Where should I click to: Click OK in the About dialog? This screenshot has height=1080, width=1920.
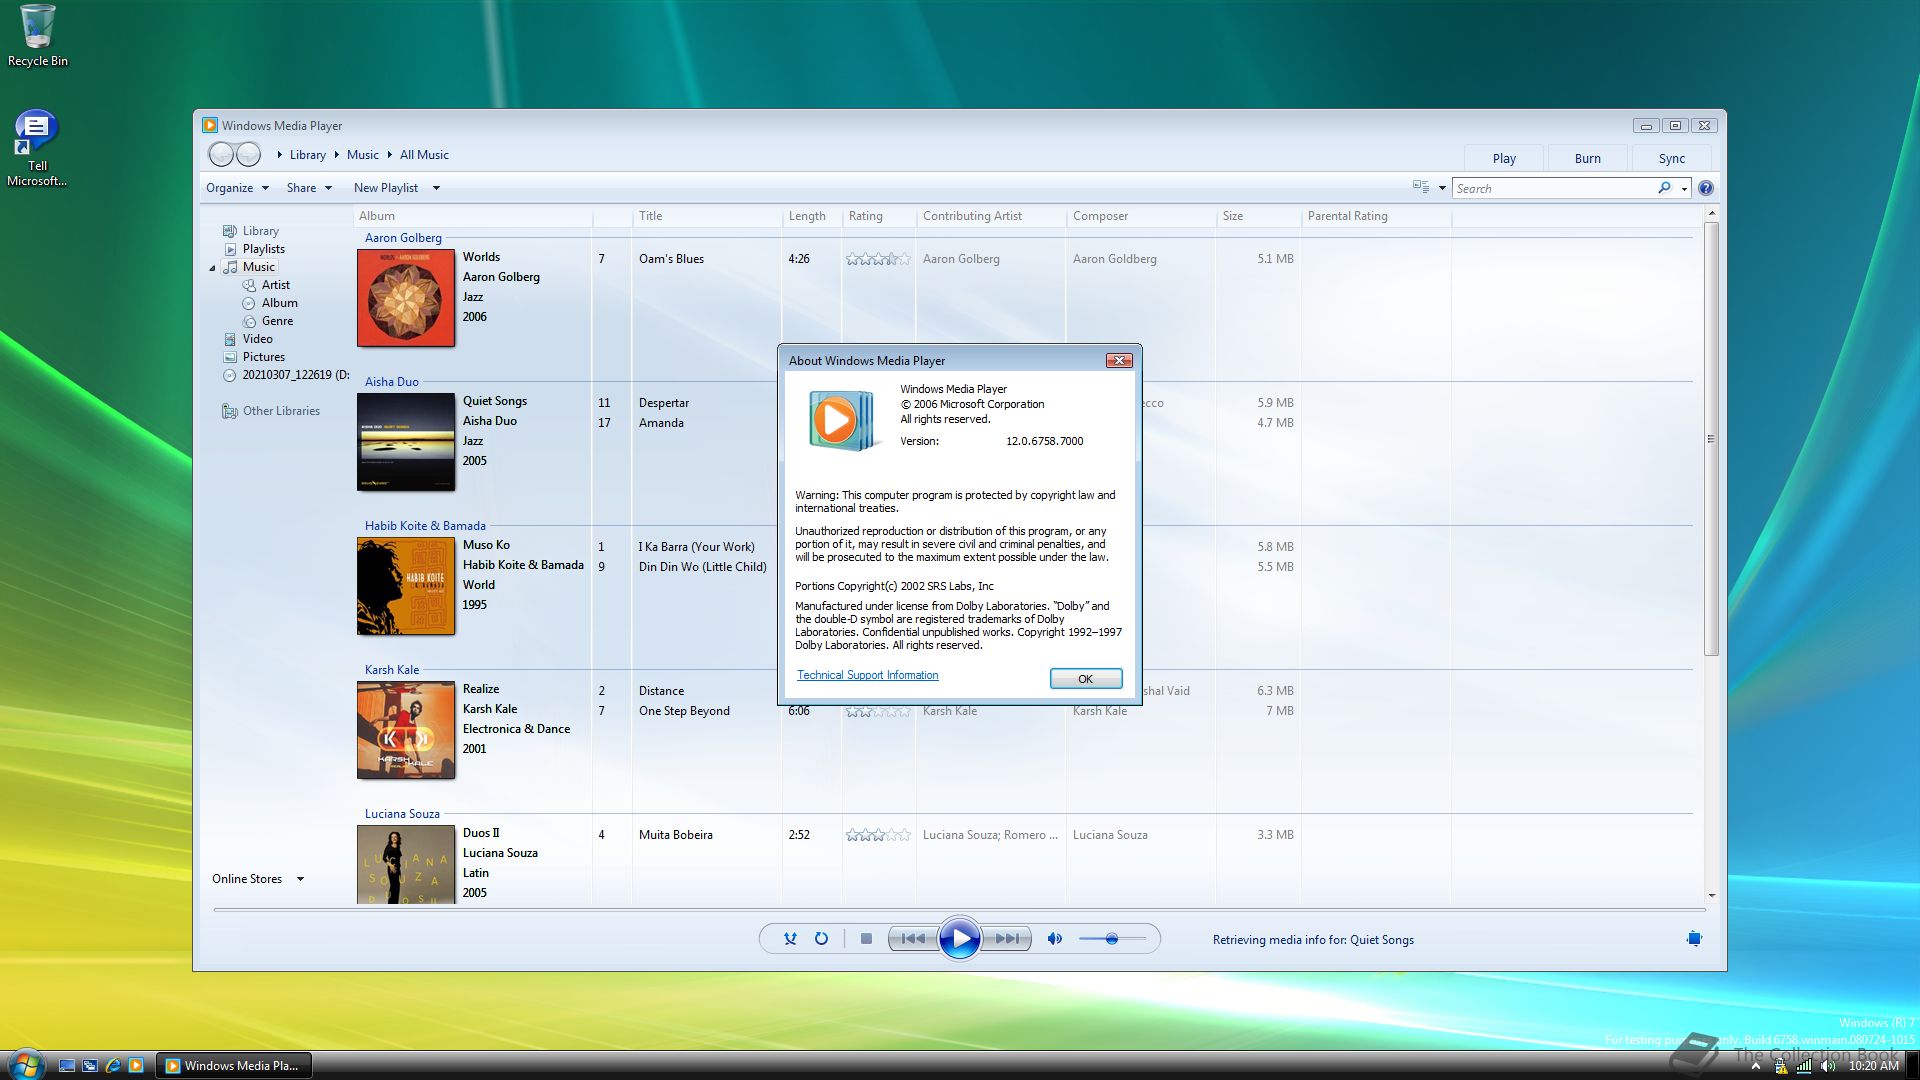click(1086, 678)
